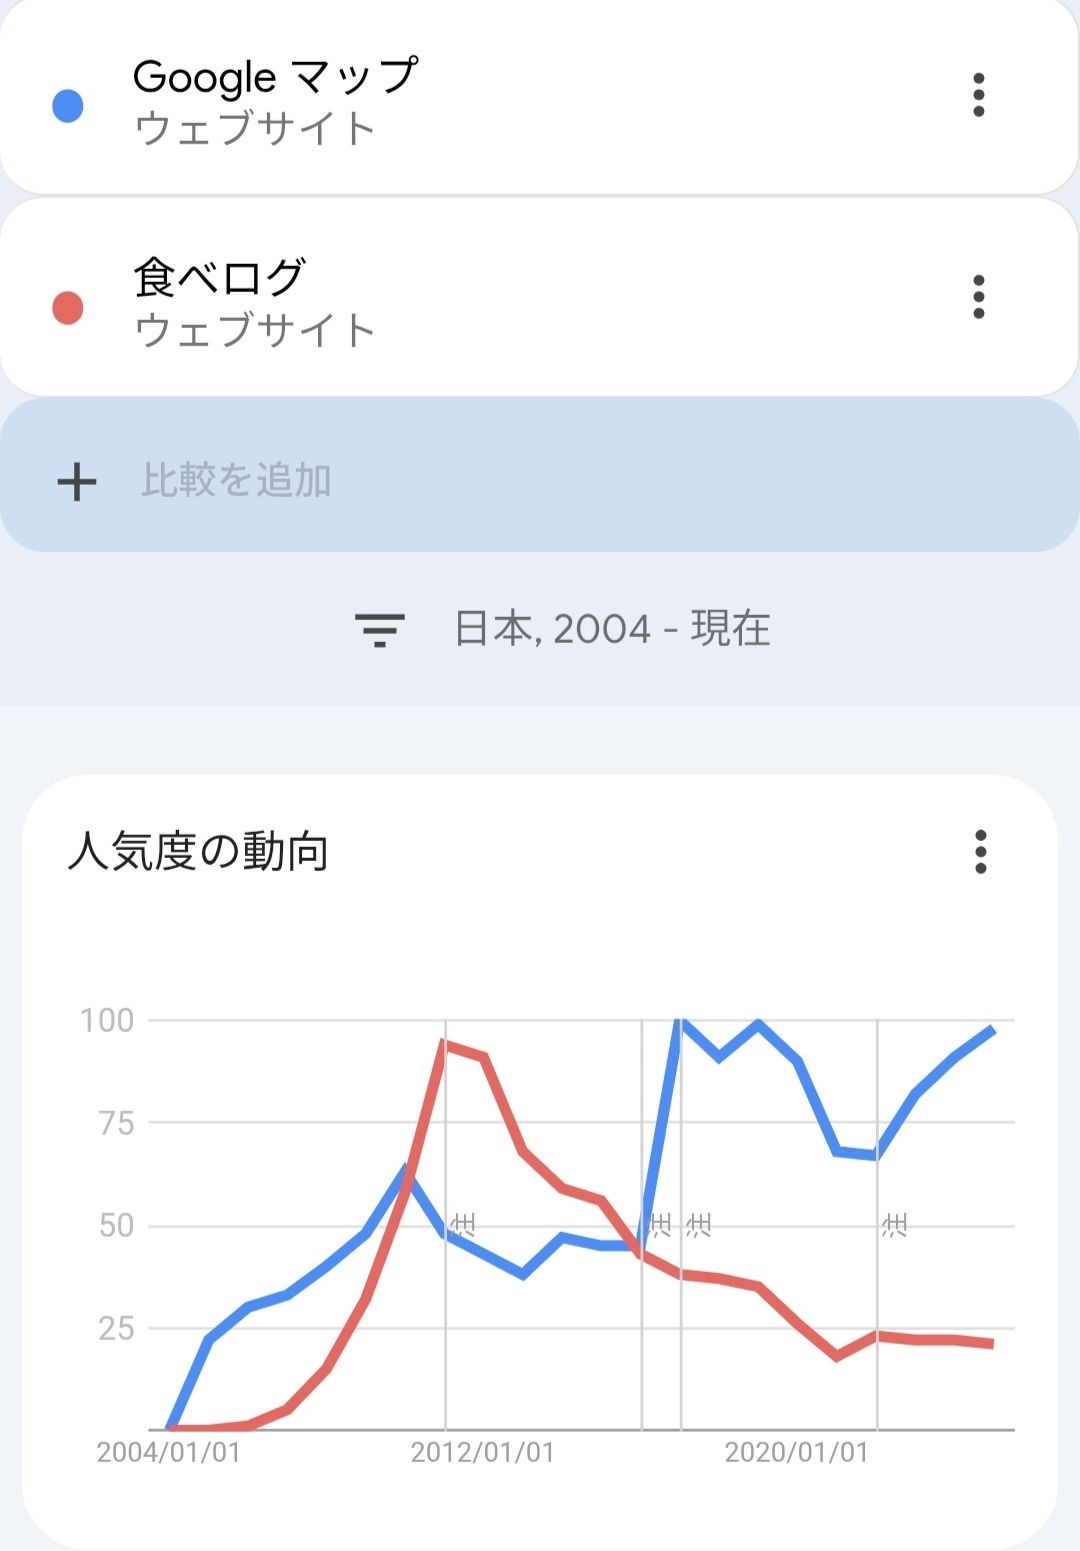1080x1551 pixels.
Task: Click the note marker beside the 2012 gridline
Action: pyautogui.click(x=463, y=1224)
